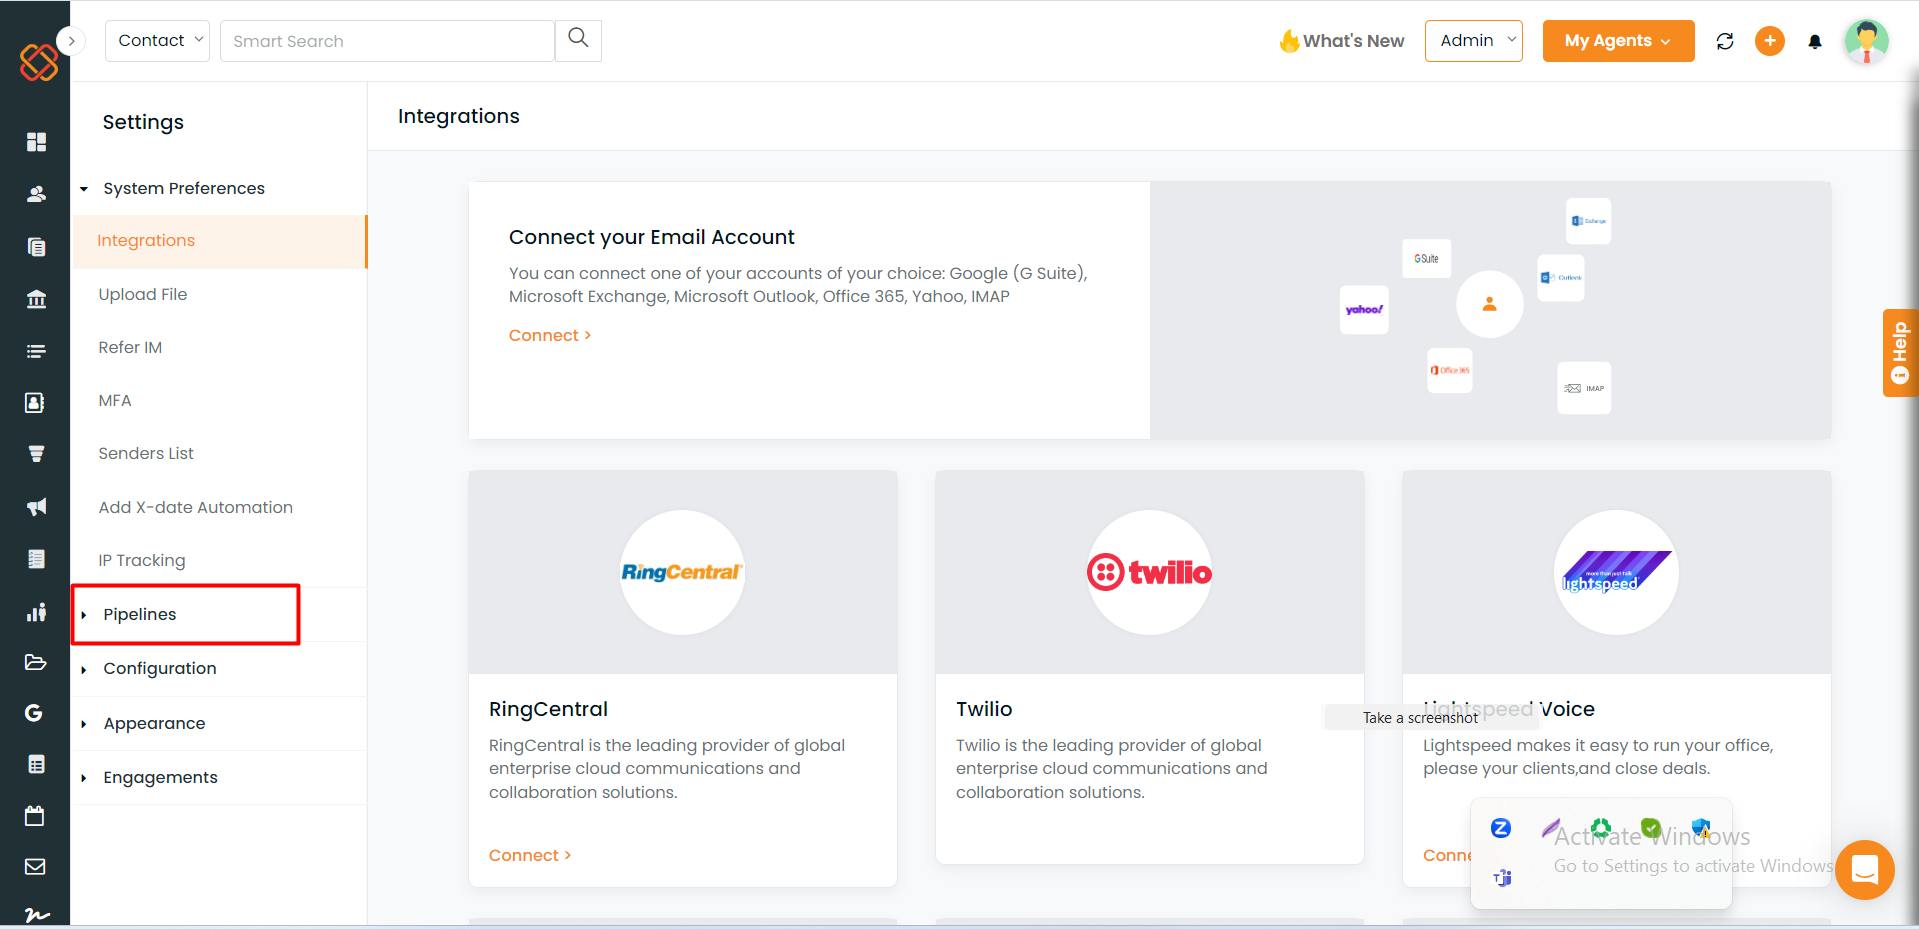
Task: Collapse the System Preferences section
Action: coord(184,188)
